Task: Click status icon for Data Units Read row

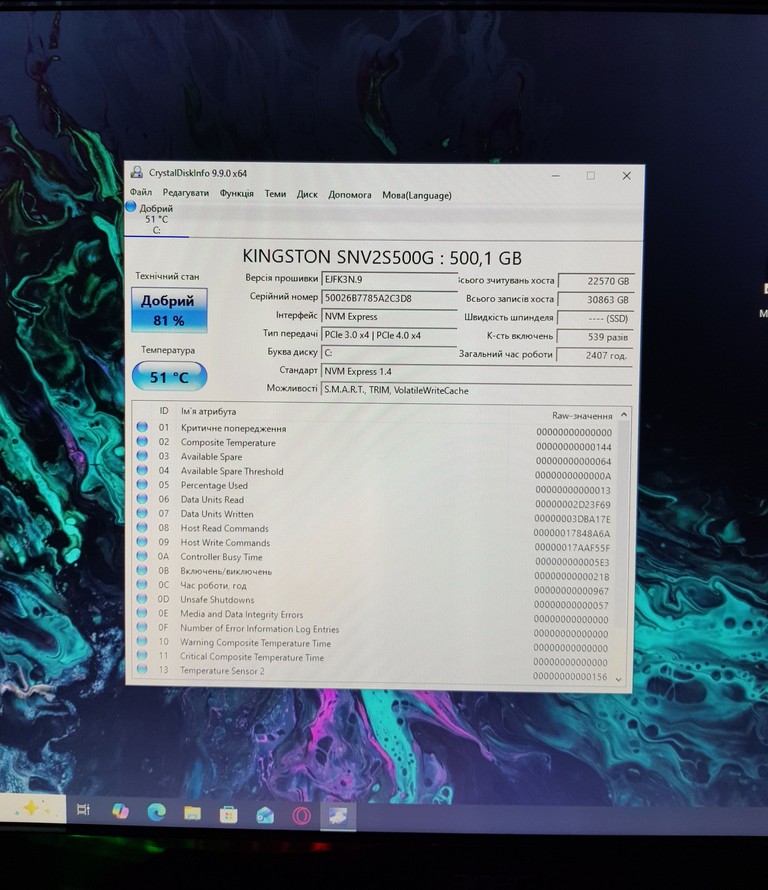Action: point(142,498)
